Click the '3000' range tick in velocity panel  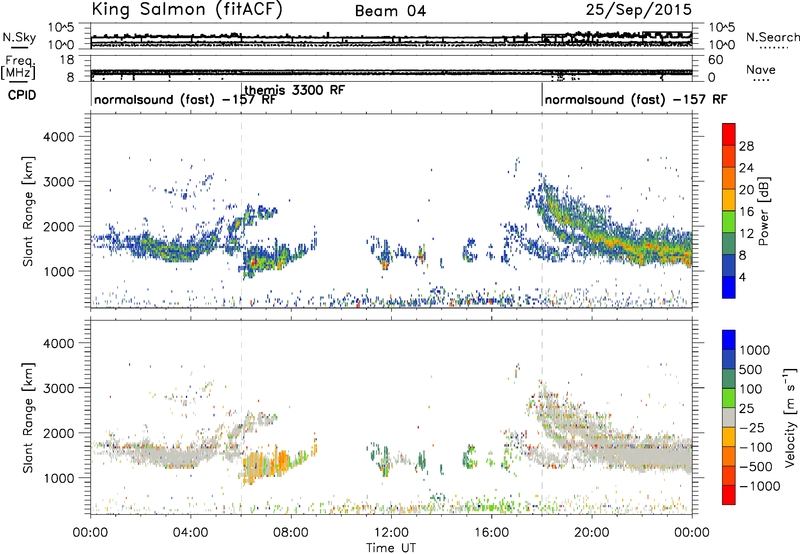[x=58, y=388]
